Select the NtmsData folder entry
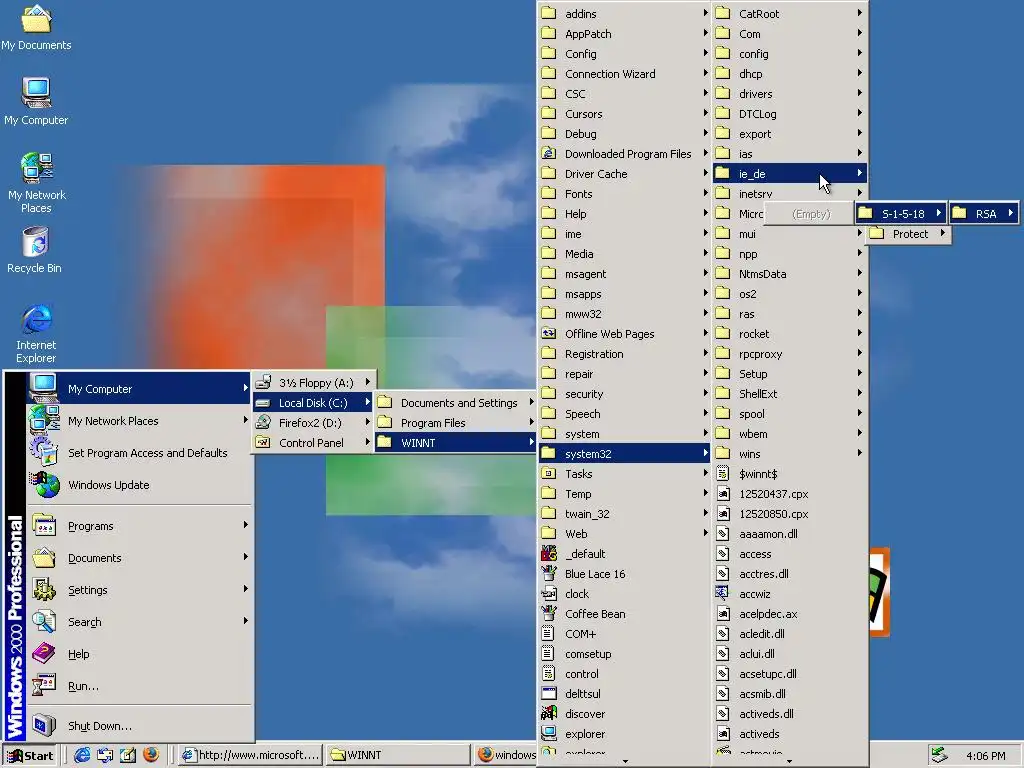The image size is (1024, 768). [x=790, y=274]
